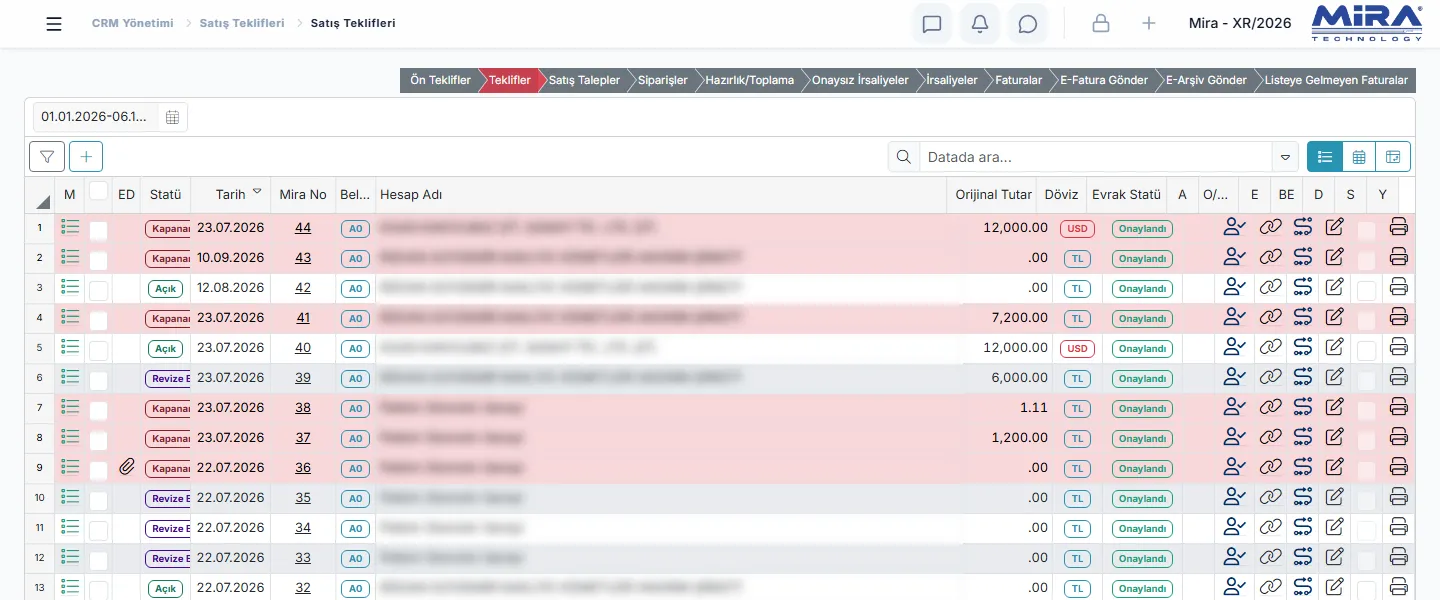The height and width of the screenshot is (600, 1440).
Task: Open the Listeye Gelmeyen Faturalar tab
Action: pos(1336,80)
